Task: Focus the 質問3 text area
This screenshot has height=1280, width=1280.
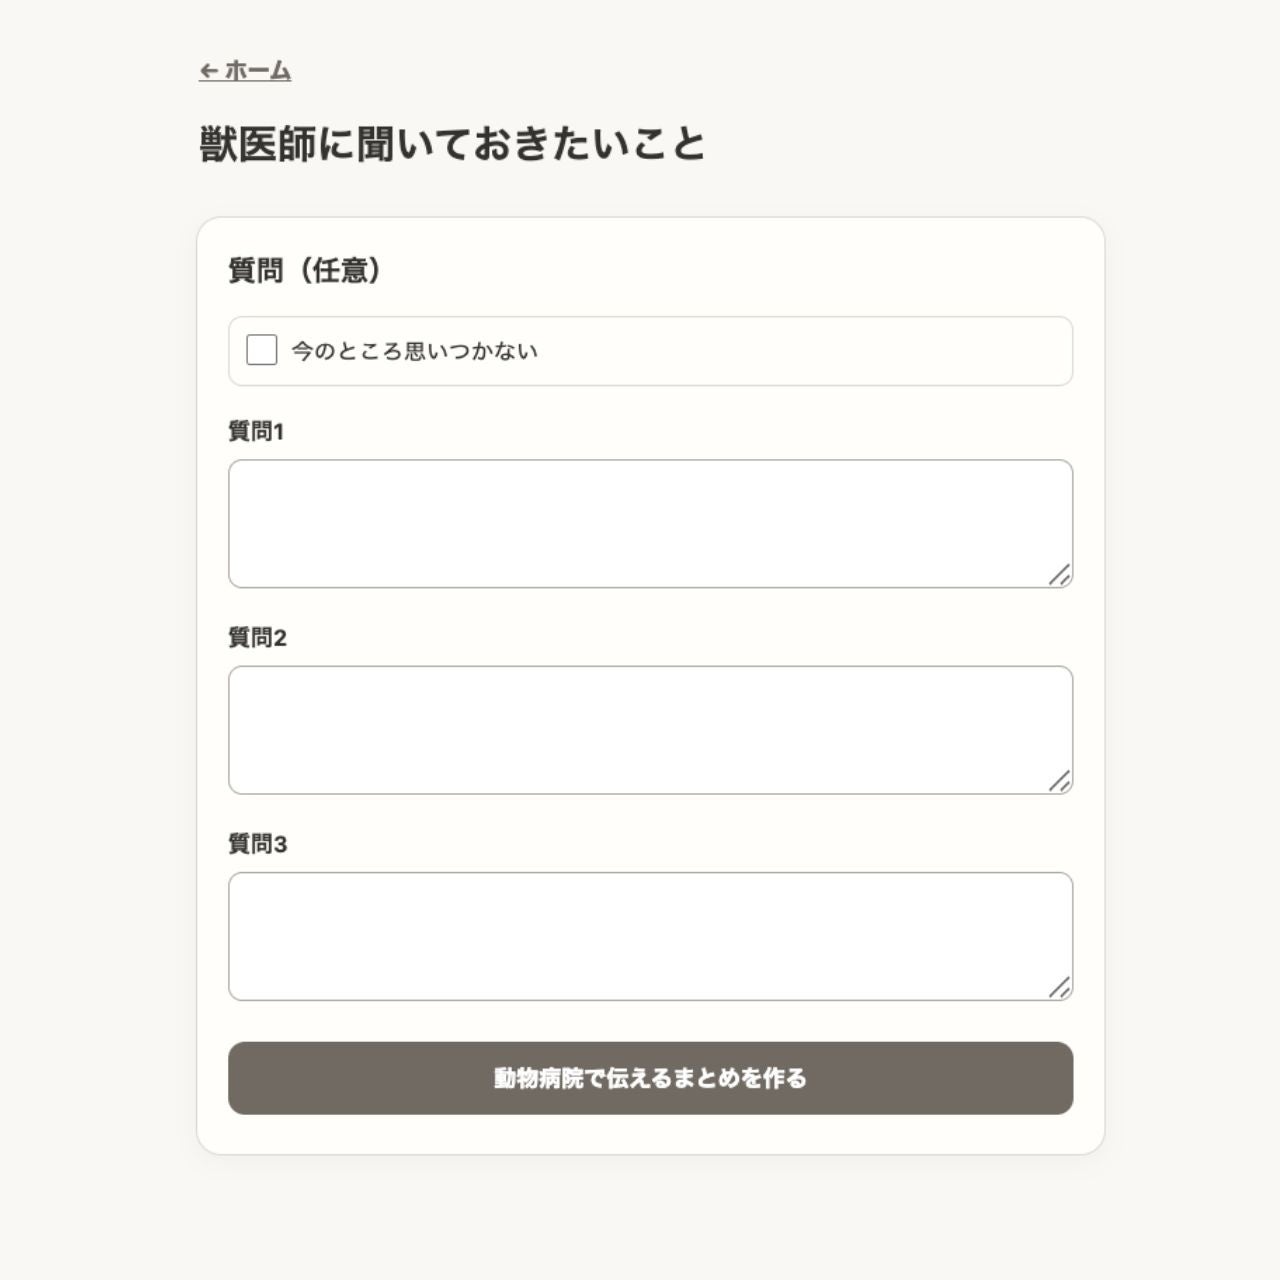Action: pos(650,936)
